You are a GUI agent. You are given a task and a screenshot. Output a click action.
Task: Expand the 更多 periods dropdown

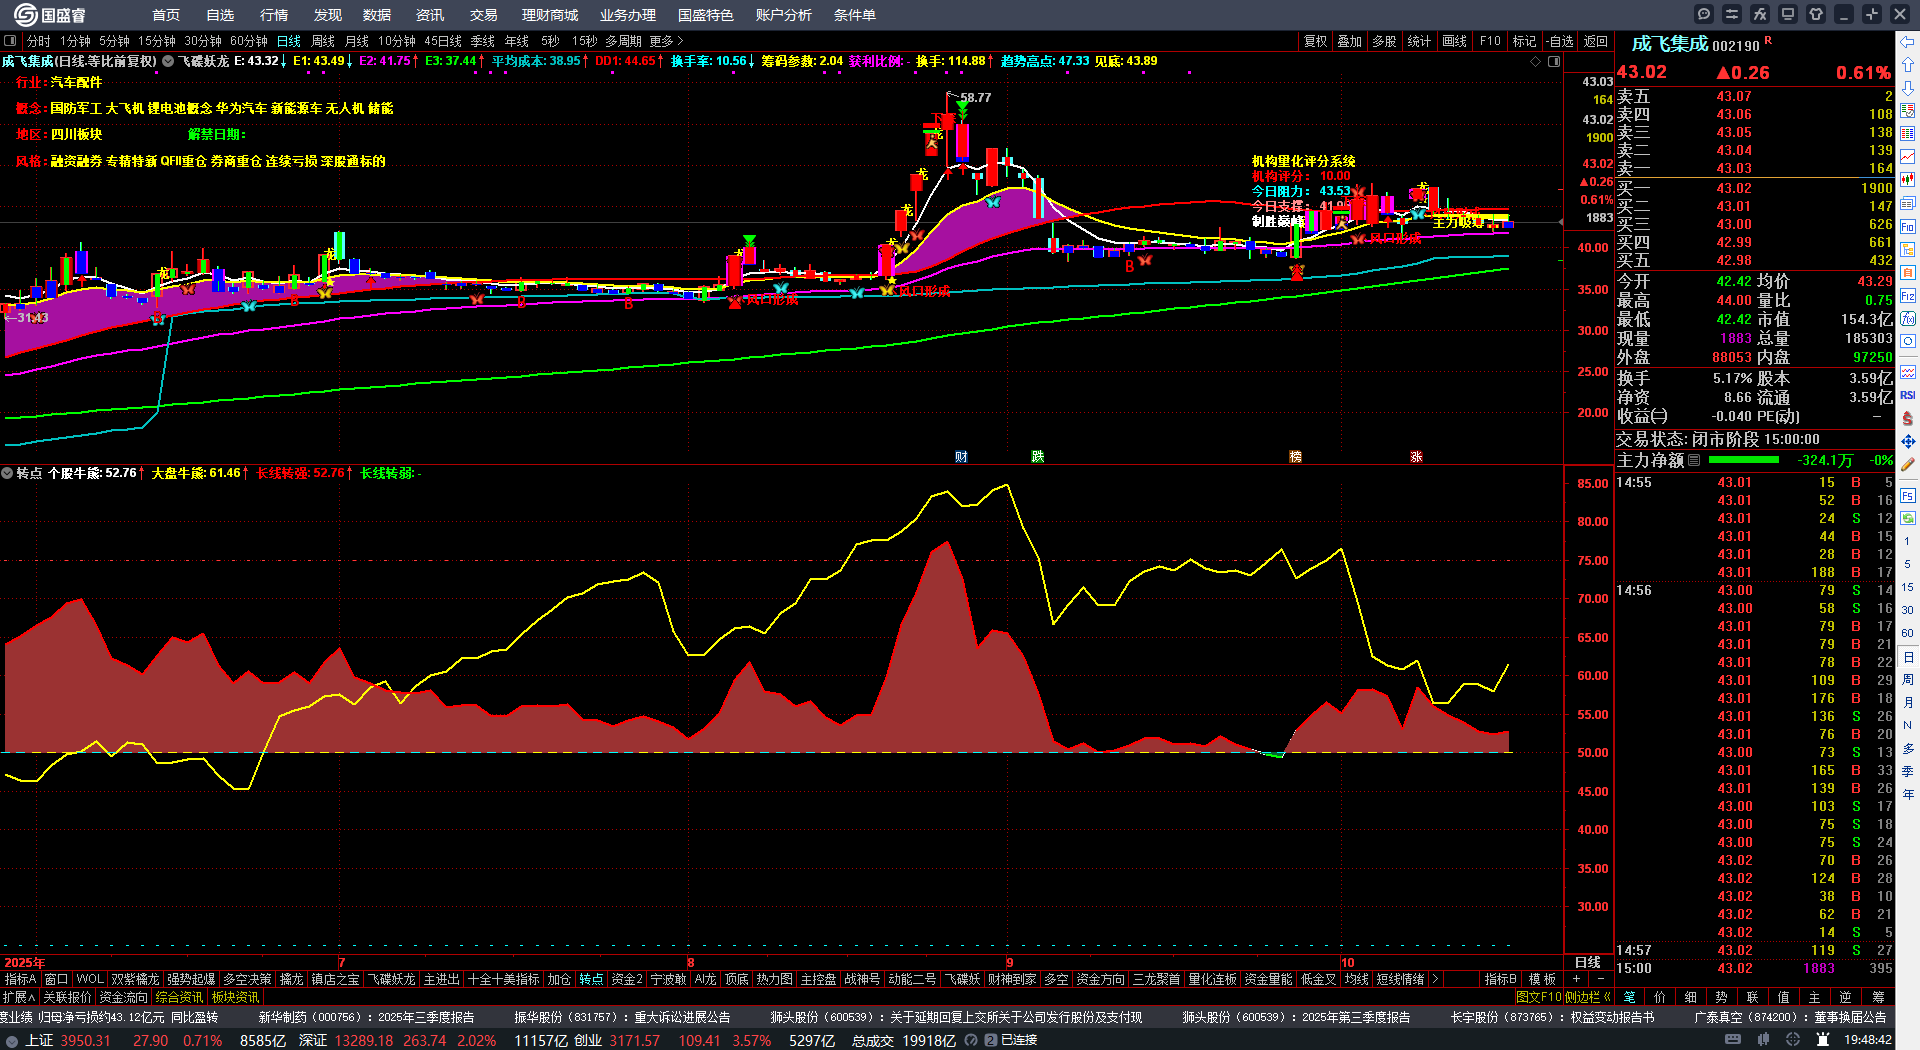coord(666,41)
